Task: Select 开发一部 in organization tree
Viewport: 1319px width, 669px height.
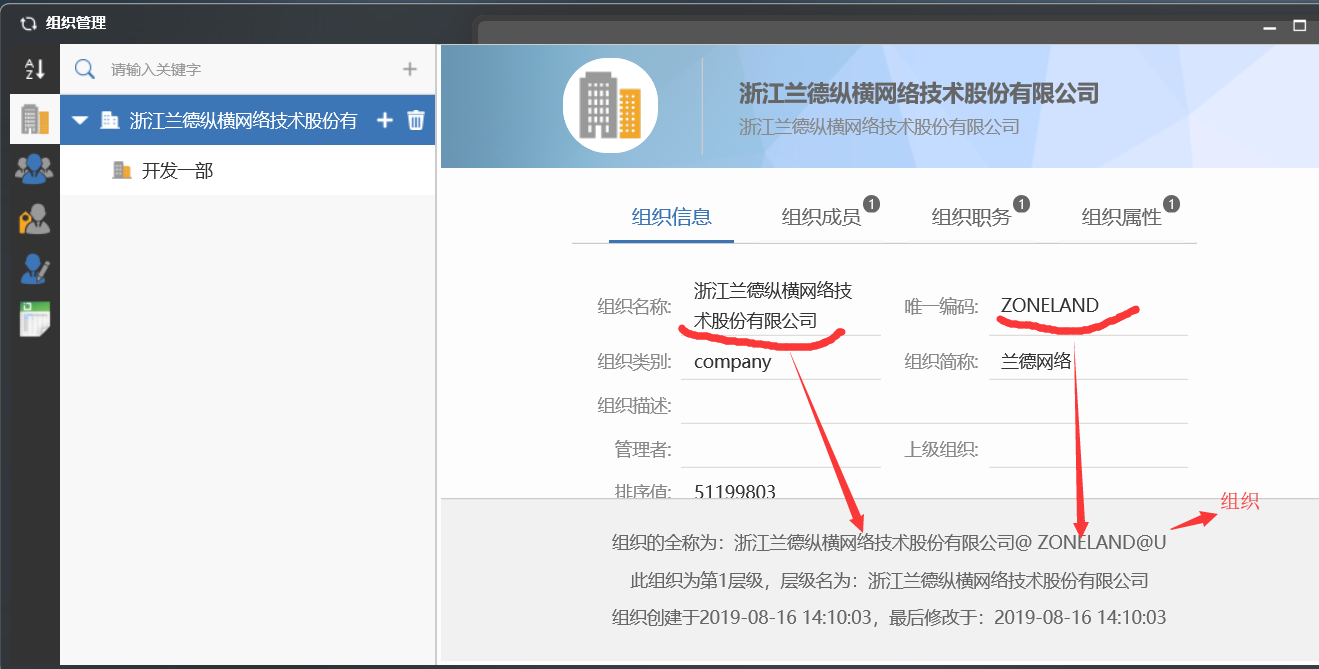Action: coord(177,170)
